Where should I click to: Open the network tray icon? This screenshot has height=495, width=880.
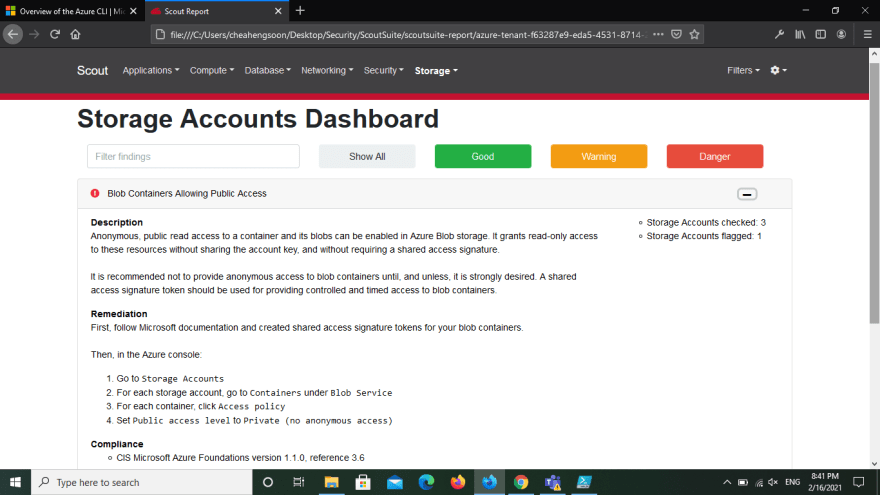coord(759,483)
